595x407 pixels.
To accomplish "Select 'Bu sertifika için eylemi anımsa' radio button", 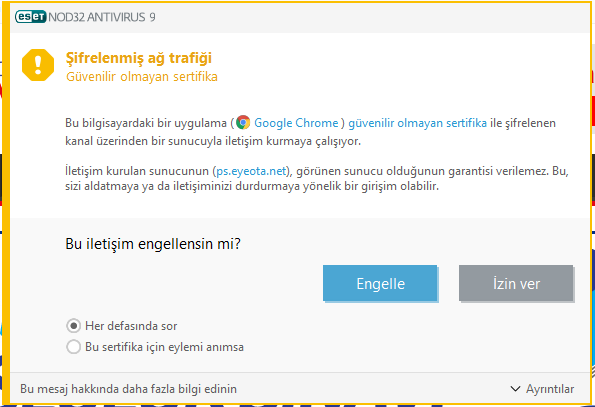I will coord(74,347).
